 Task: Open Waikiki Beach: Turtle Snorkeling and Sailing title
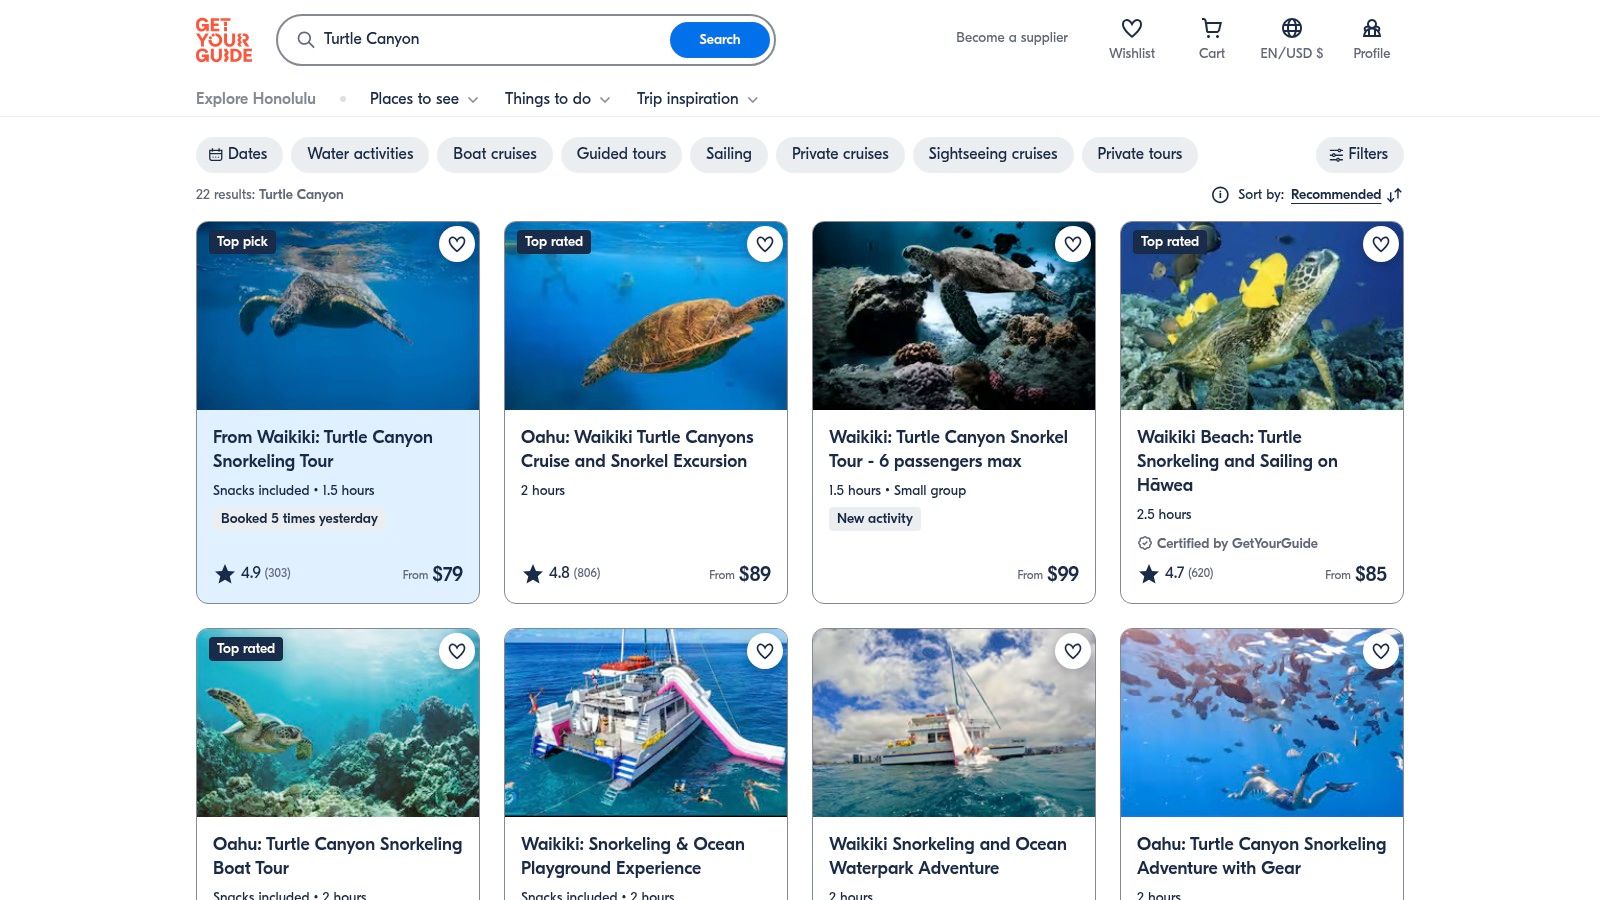click(1237, 461)
